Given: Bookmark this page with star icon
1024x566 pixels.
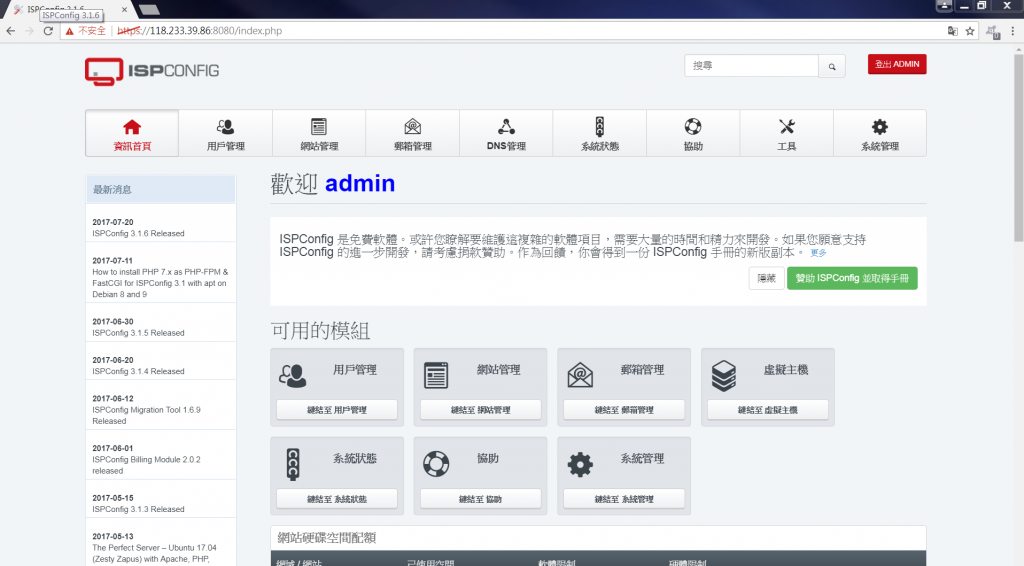Looking at the screenshot, I should (970, 31).
